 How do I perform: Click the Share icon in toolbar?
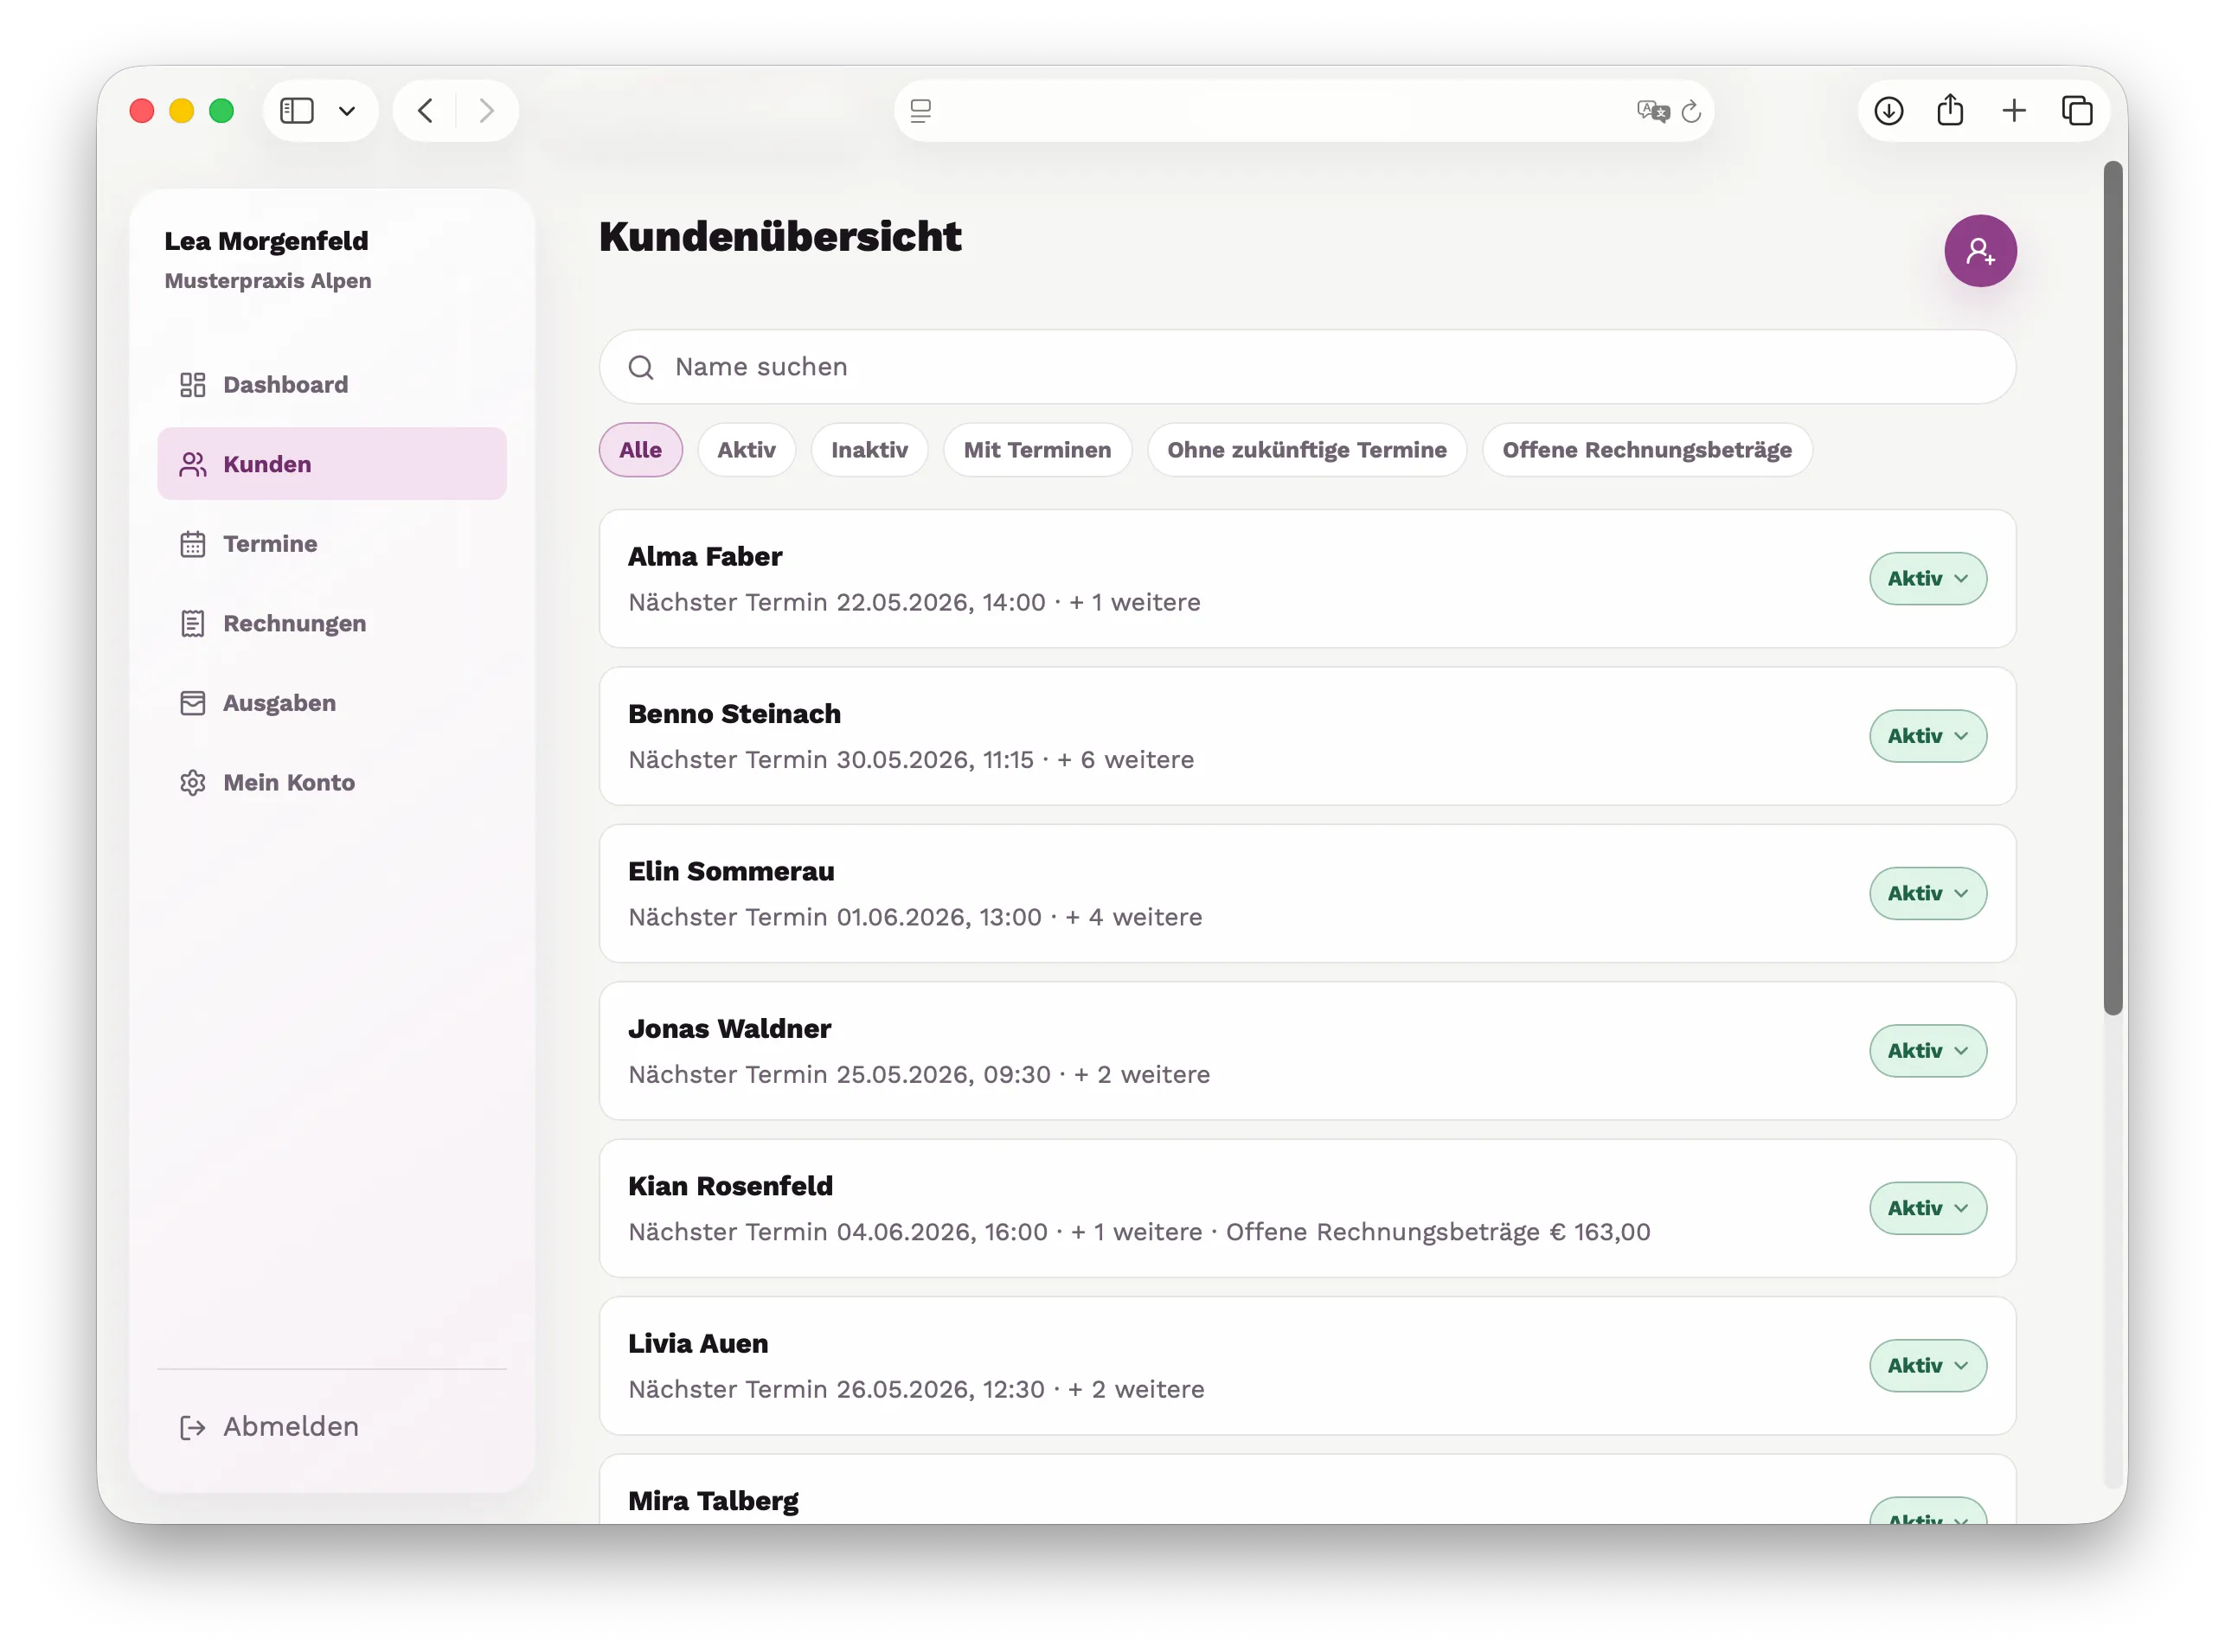1950,110
